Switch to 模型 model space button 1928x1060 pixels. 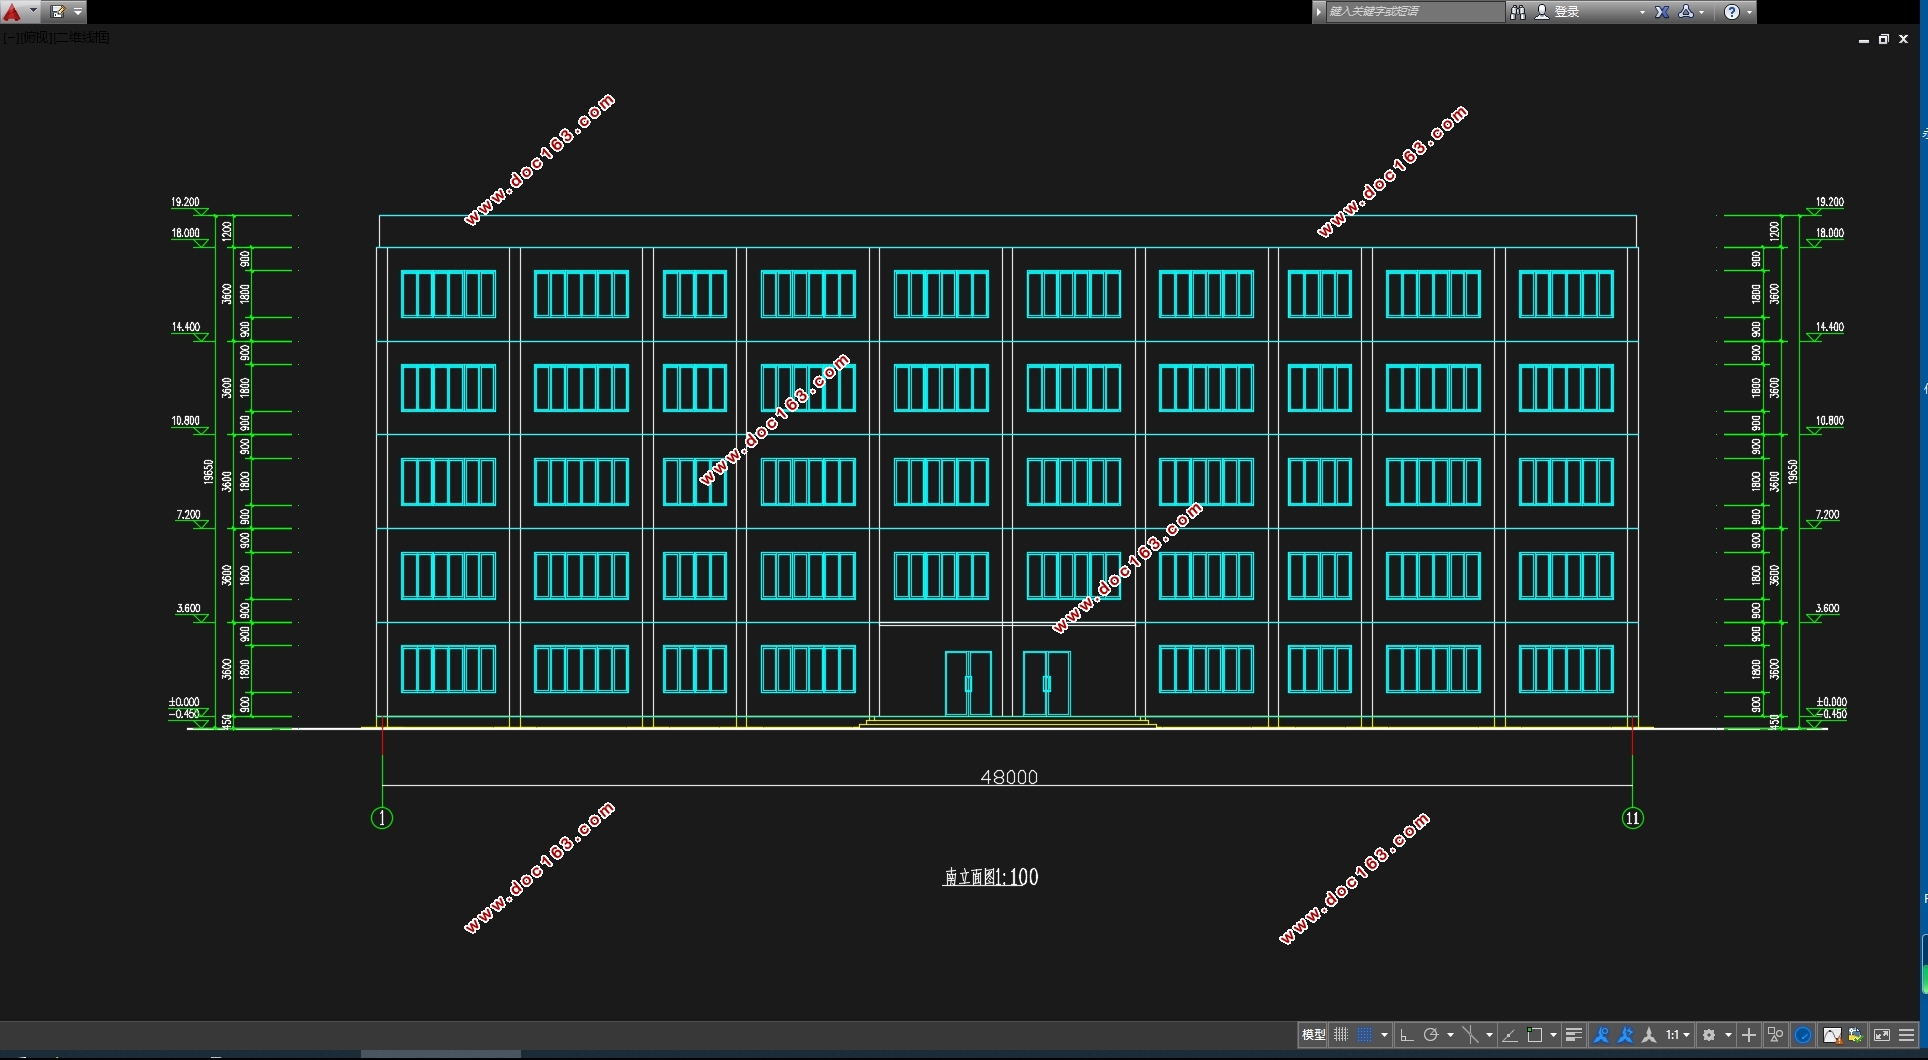(1313, 1035)
